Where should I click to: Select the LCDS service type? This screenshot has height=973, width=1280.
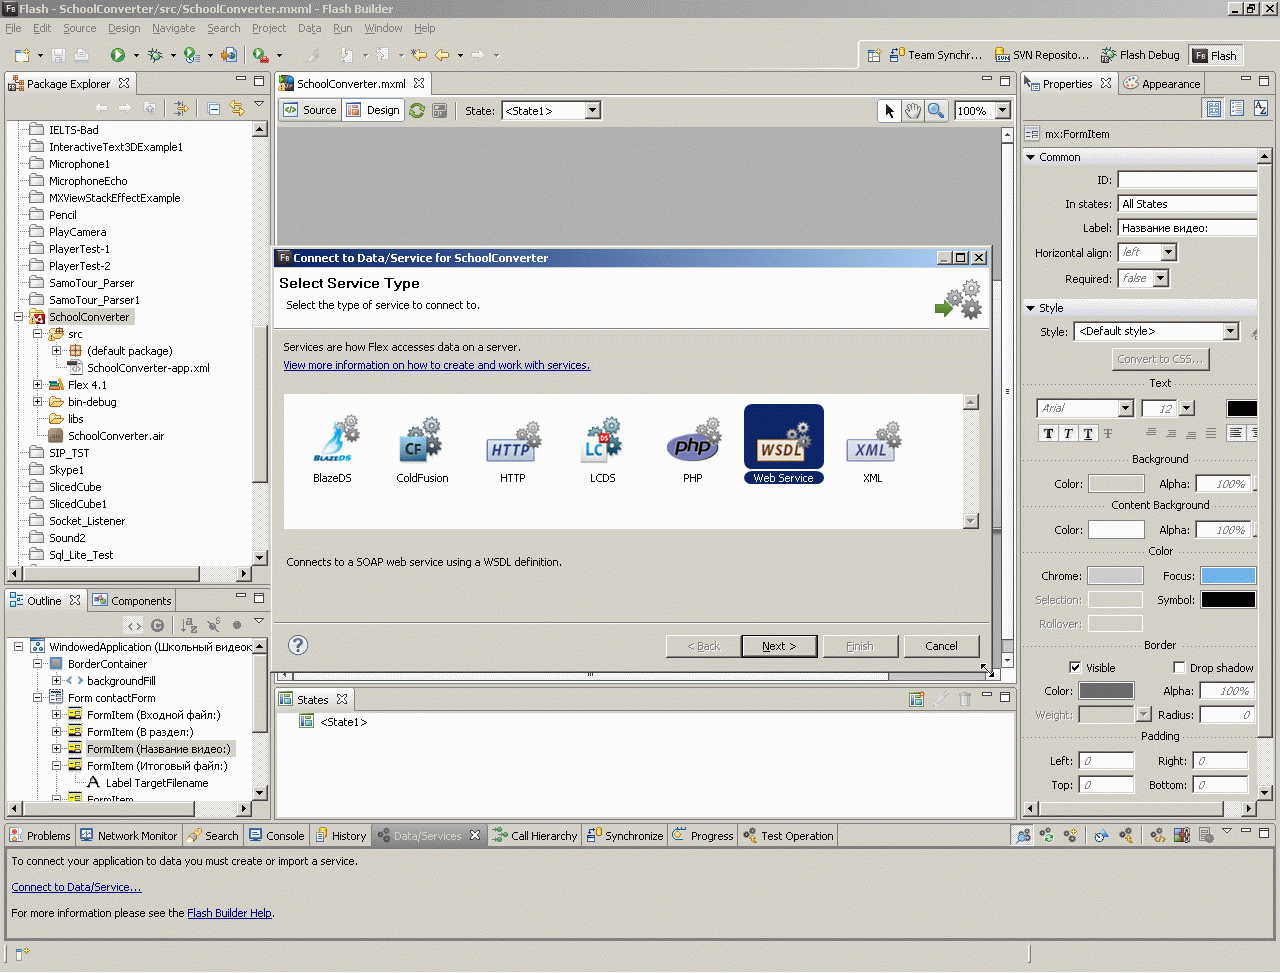(x=603, y=441)
